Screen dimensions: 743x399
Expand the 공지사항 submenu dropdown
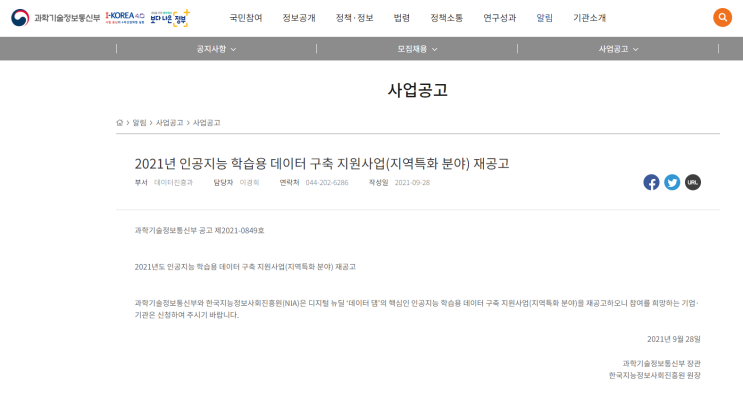click(x=216, y=49)
